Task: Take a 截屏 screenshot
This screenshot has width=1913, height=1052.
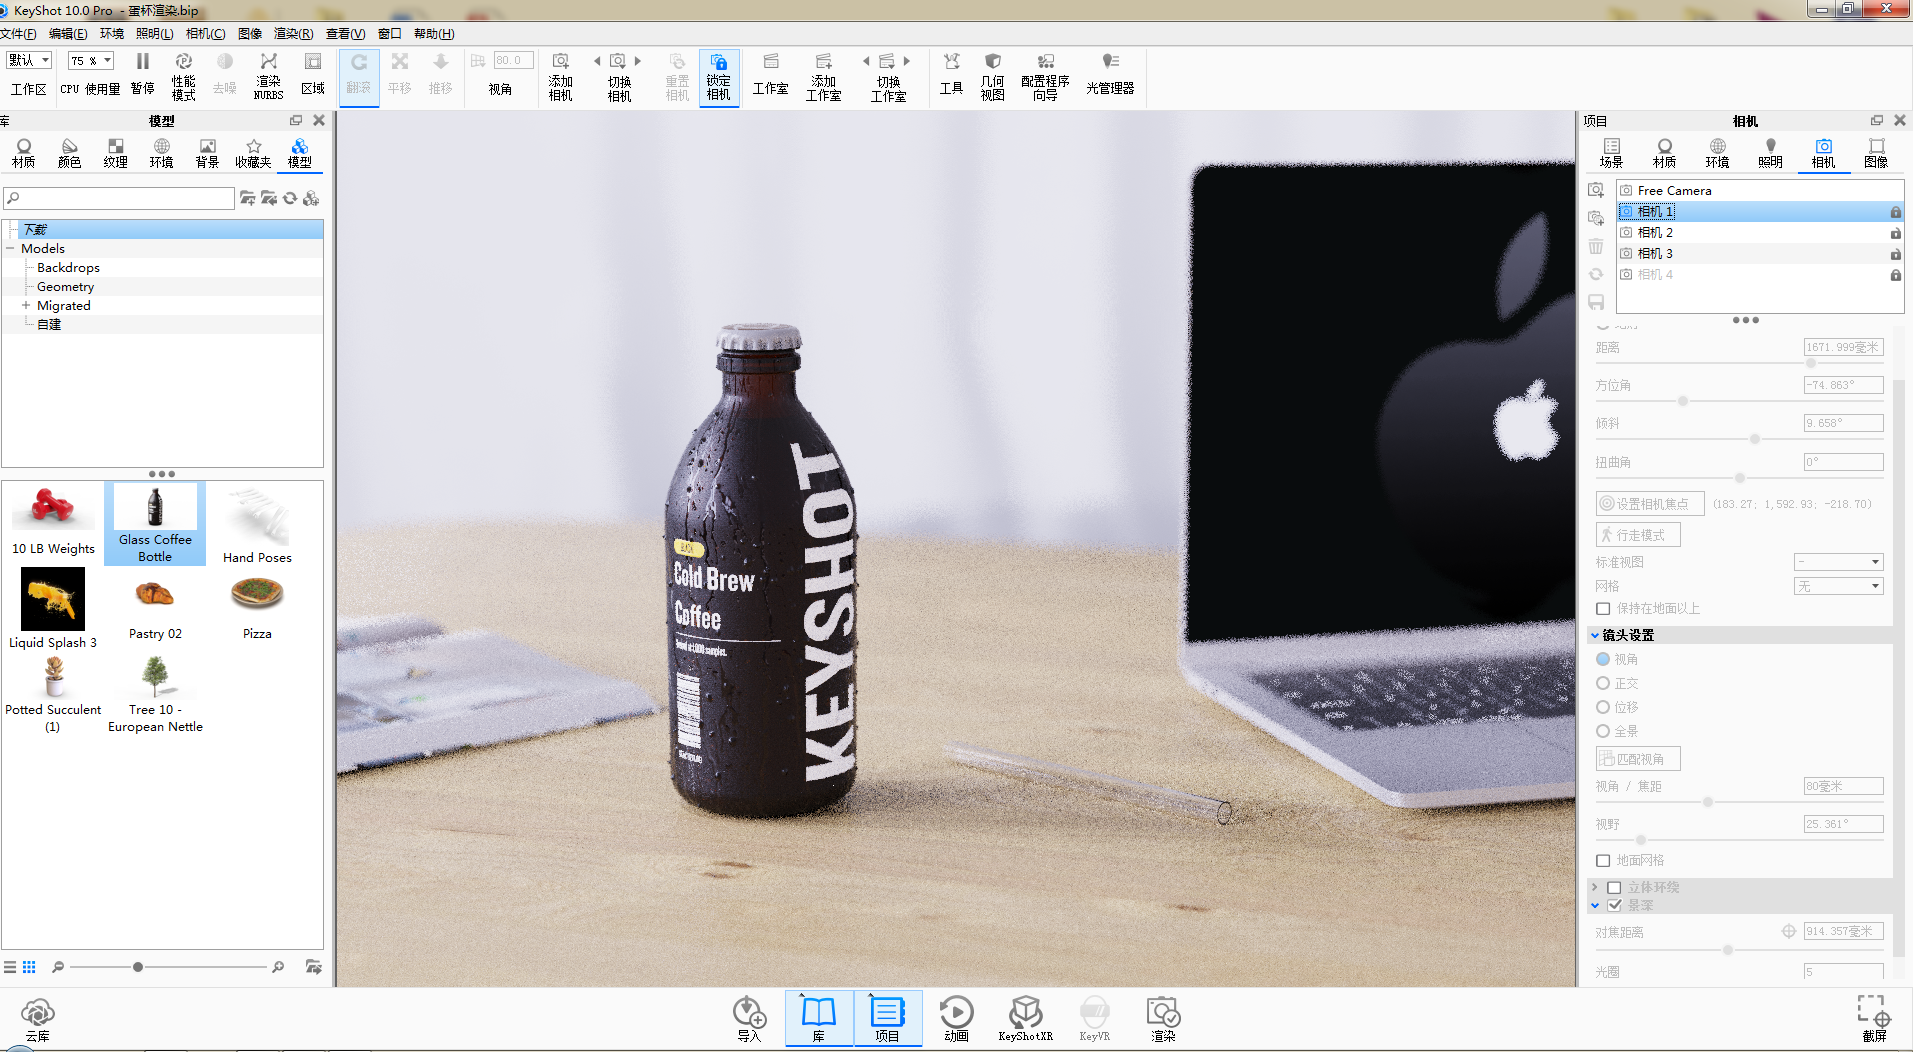Action: 1873,1019
